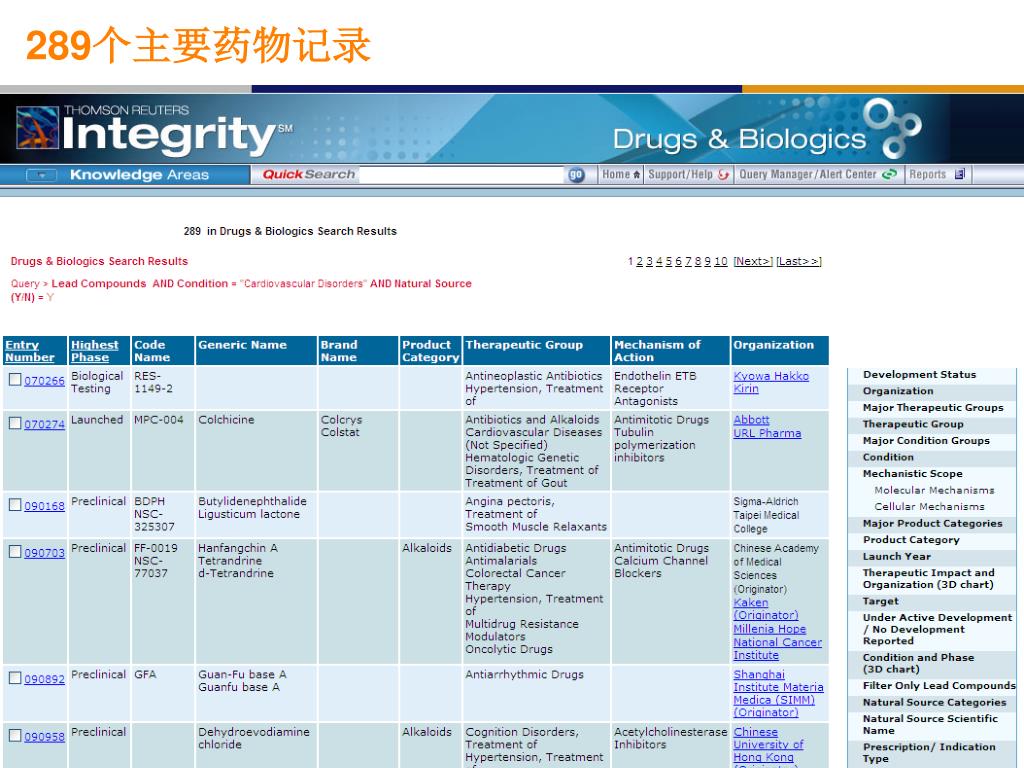Select Natural Source Categories sidebar item
This screenshot has width=1024, height=768.
tap(934, 702)
